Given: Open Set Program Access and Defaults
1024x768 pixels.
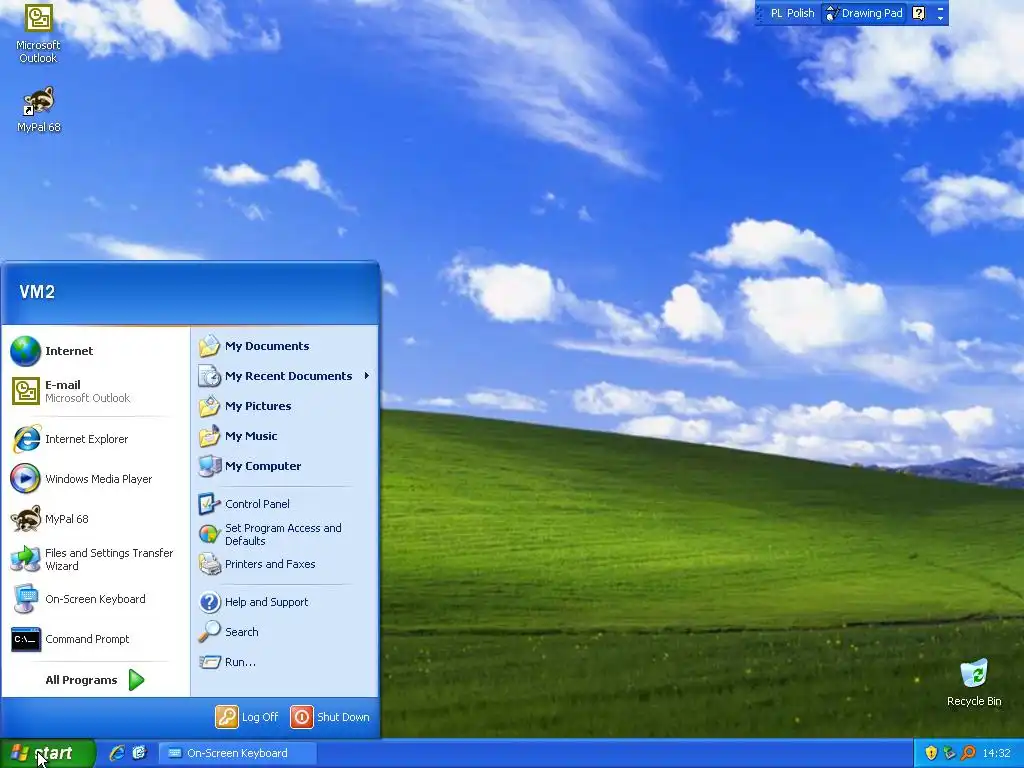Looking at the screenshot, I should click(x=285, y=534).
